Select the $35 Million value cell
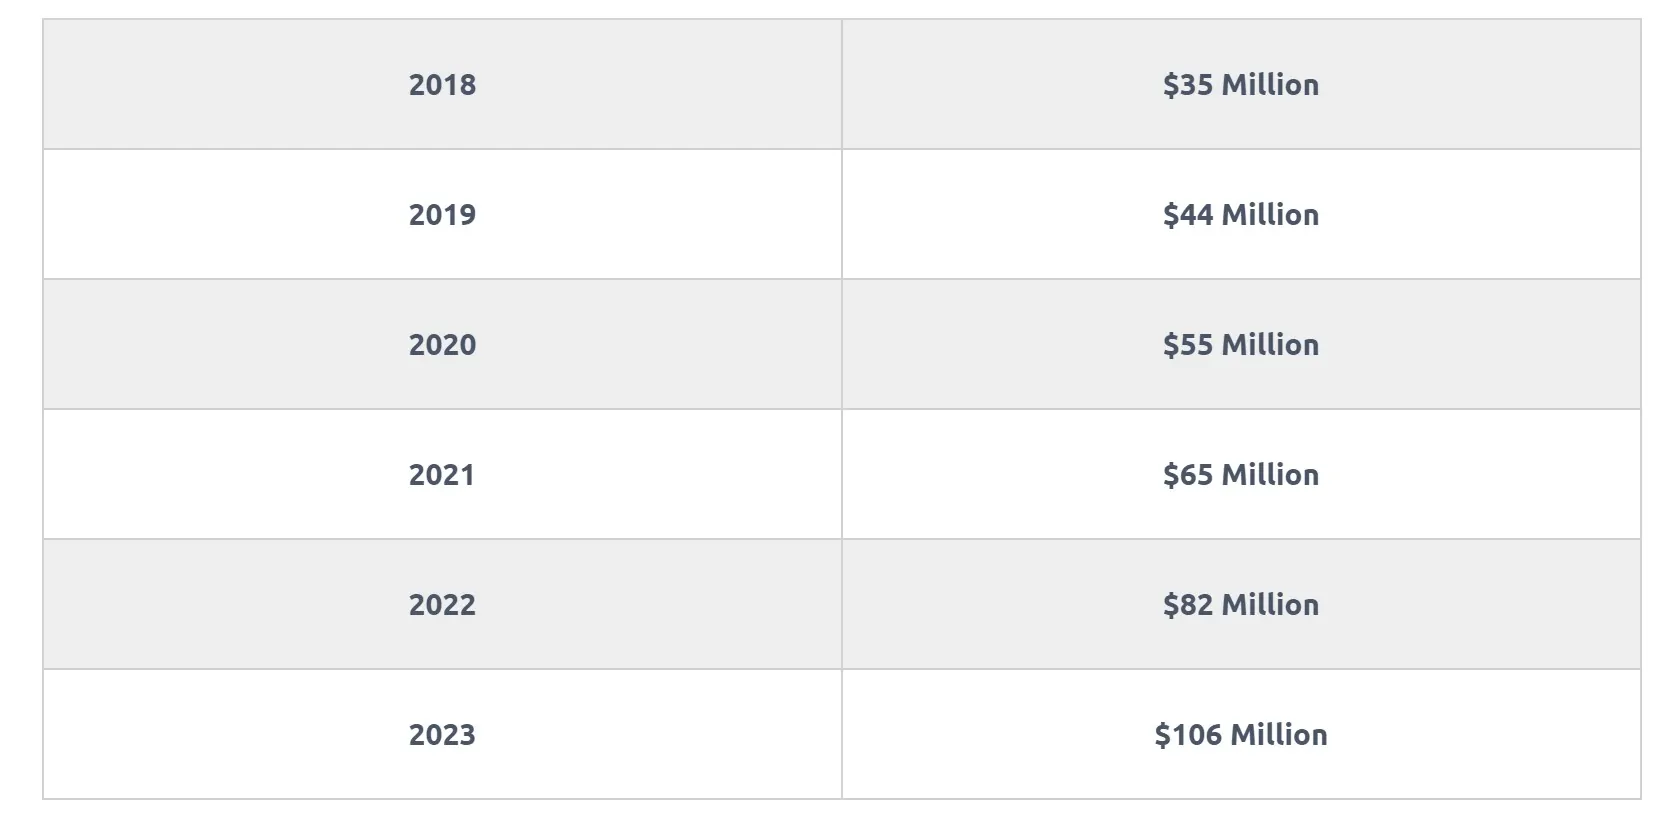This screenshot has height=820, width=1680. pyautogui.click(x=1241, y=84)
